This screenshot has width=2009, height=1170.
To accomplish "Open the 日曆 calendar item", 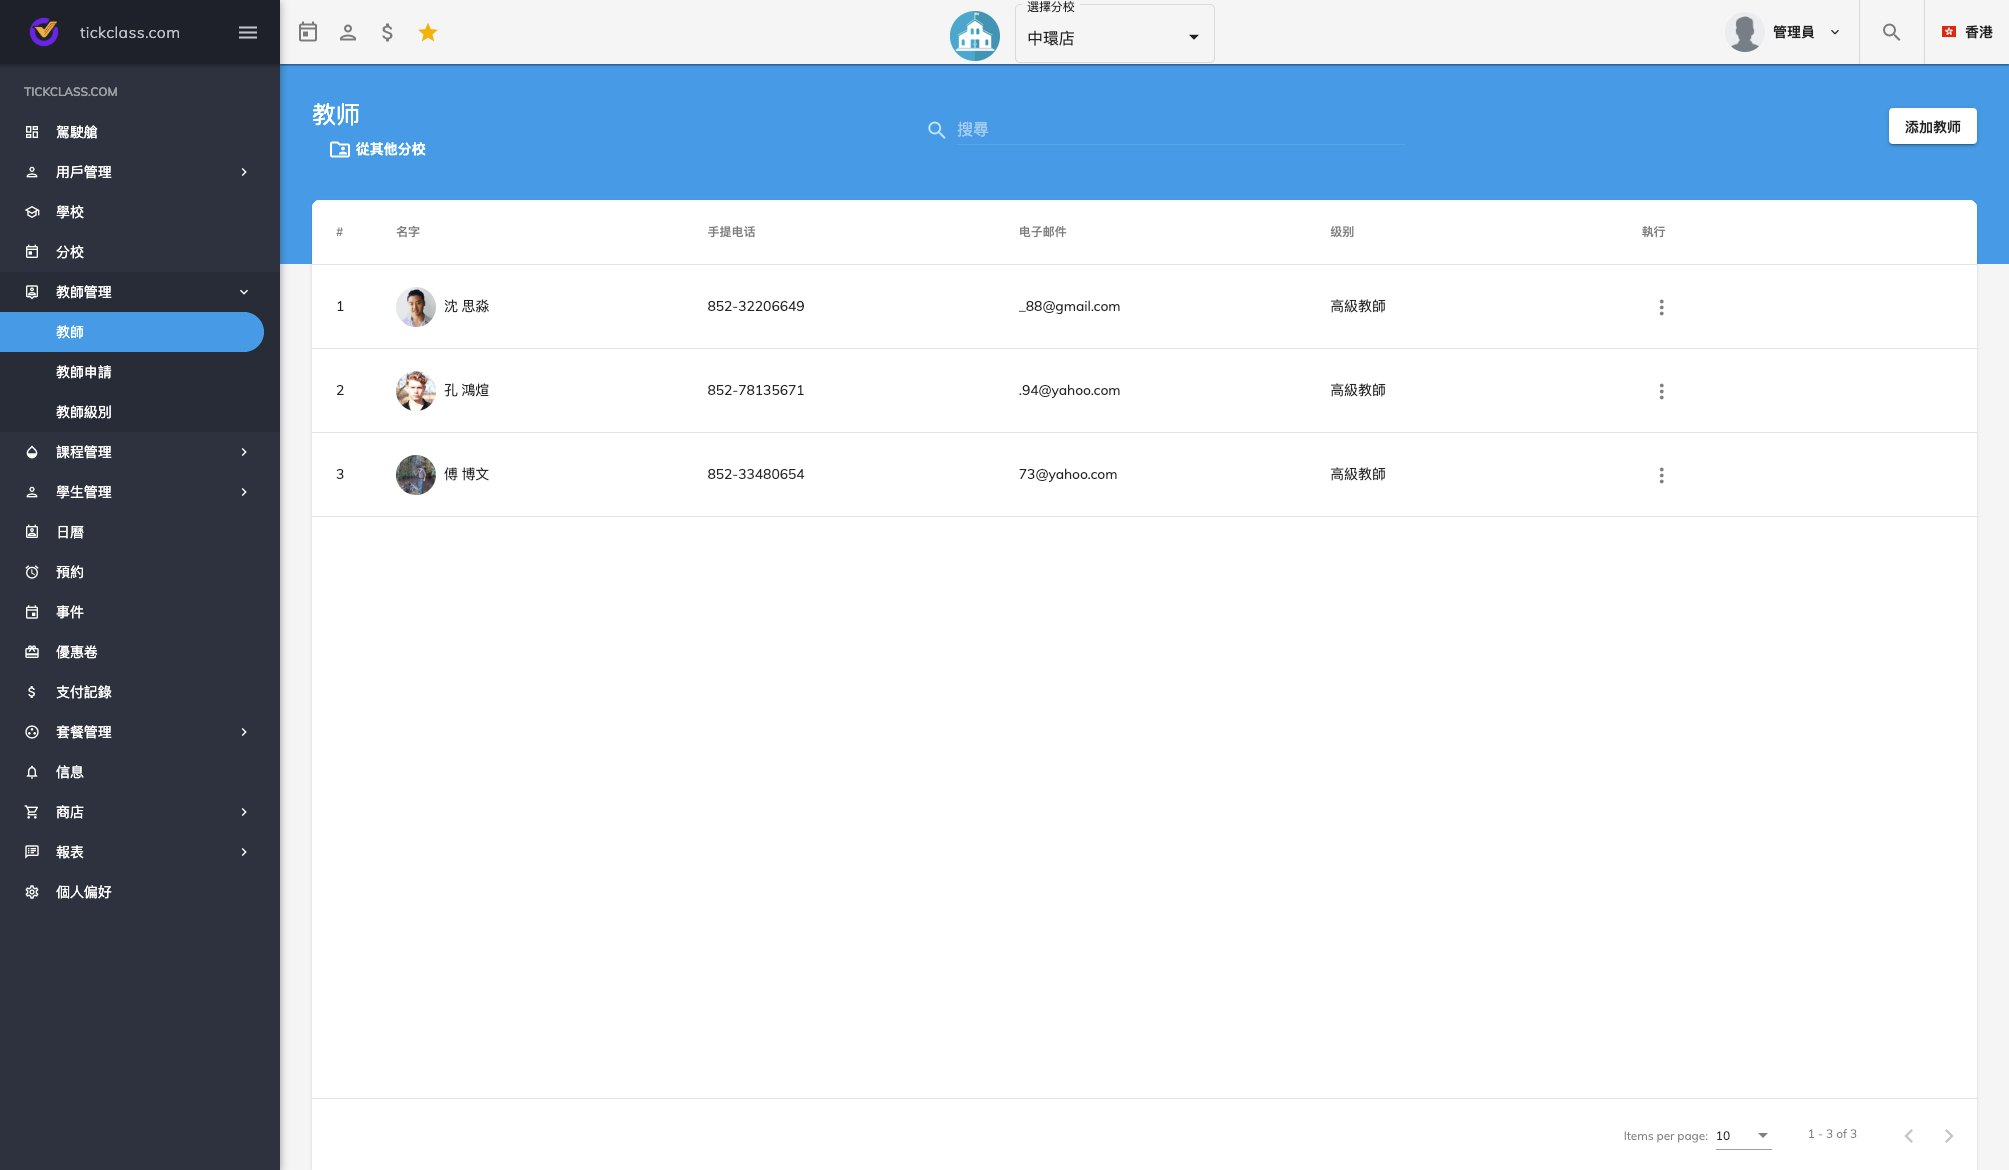I will (x=140, y=532).
